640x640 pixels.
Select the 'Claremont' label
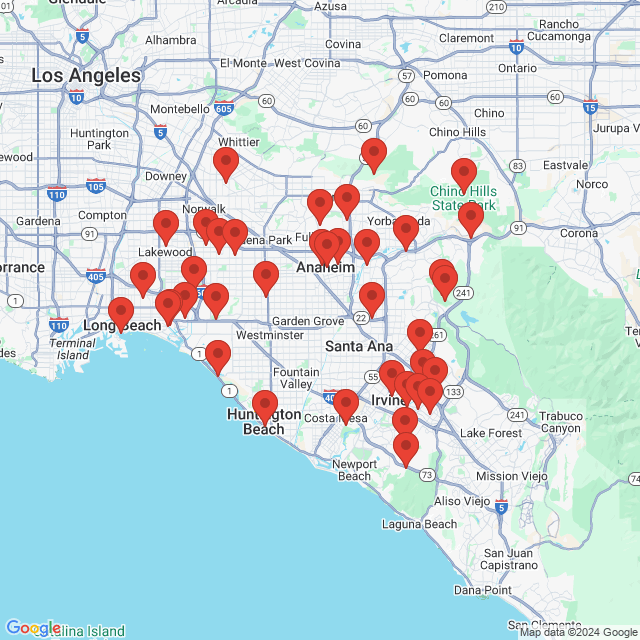pyautogui.click(x=466, y=38)
